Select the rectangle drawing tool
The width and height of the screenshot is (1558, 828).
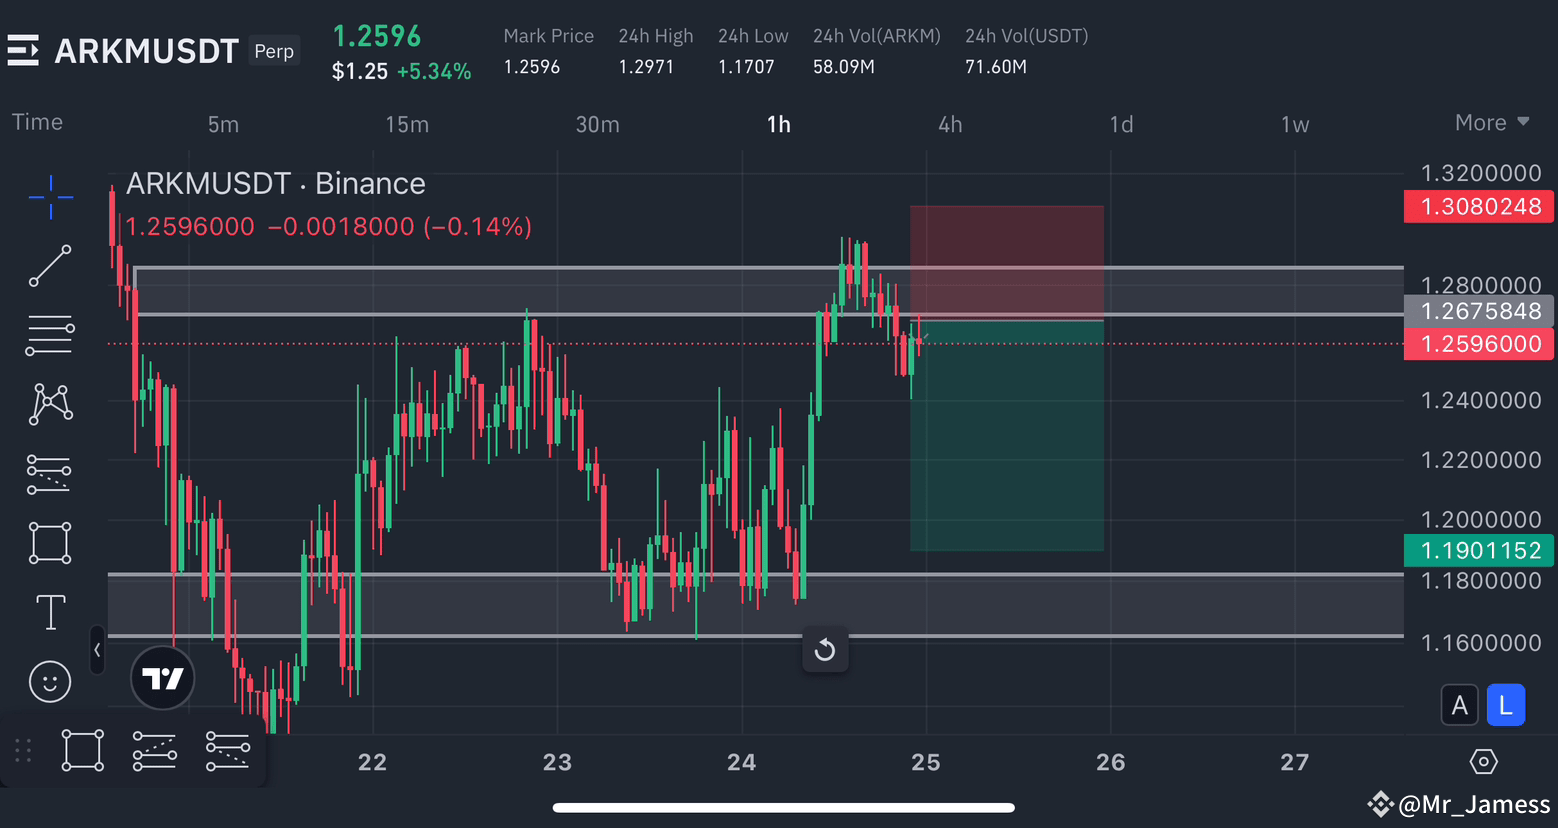(x=50, y=542)
